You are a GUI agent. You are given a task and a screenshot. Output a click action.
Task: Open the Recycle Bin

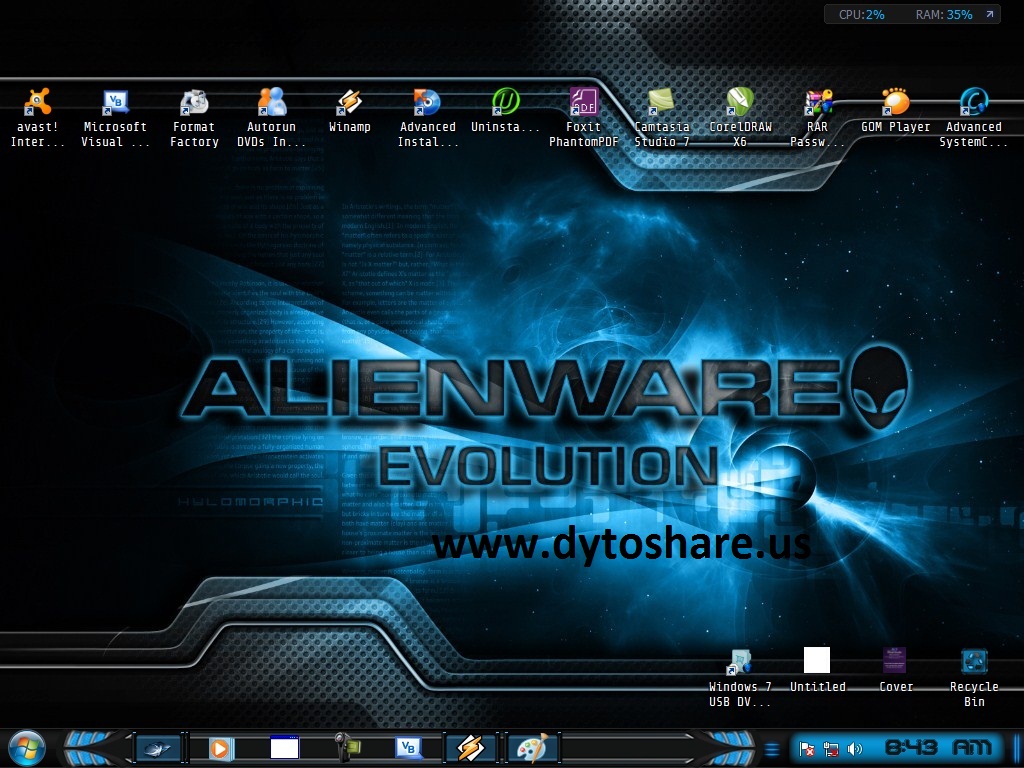tap(974, 677)
